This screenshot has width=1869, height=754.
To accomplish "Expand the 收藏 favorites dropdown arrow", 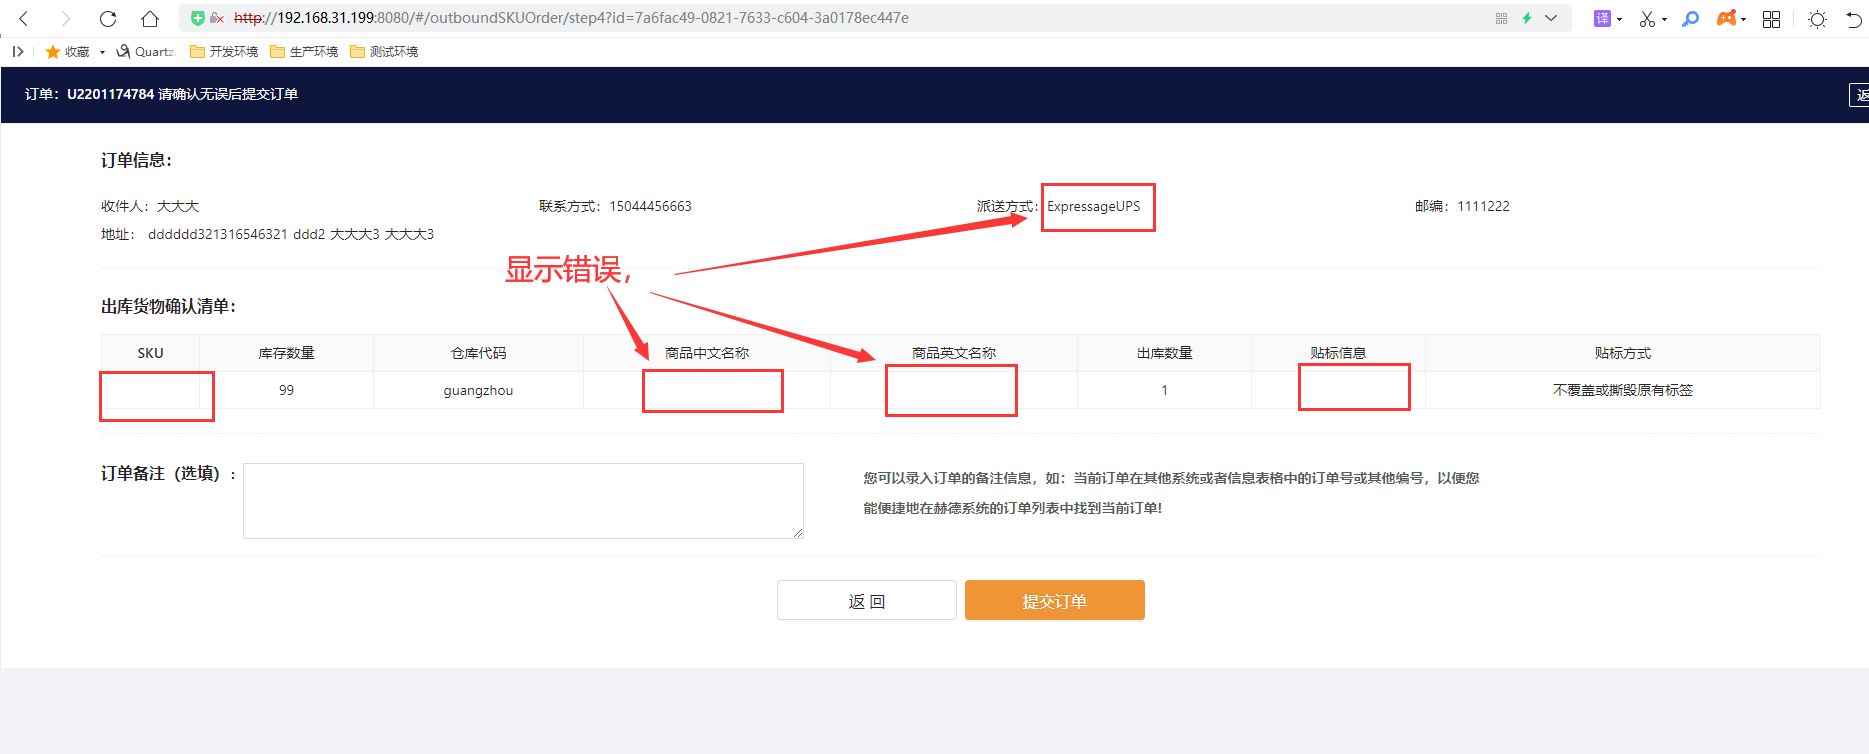I will (x=102, y=52).
